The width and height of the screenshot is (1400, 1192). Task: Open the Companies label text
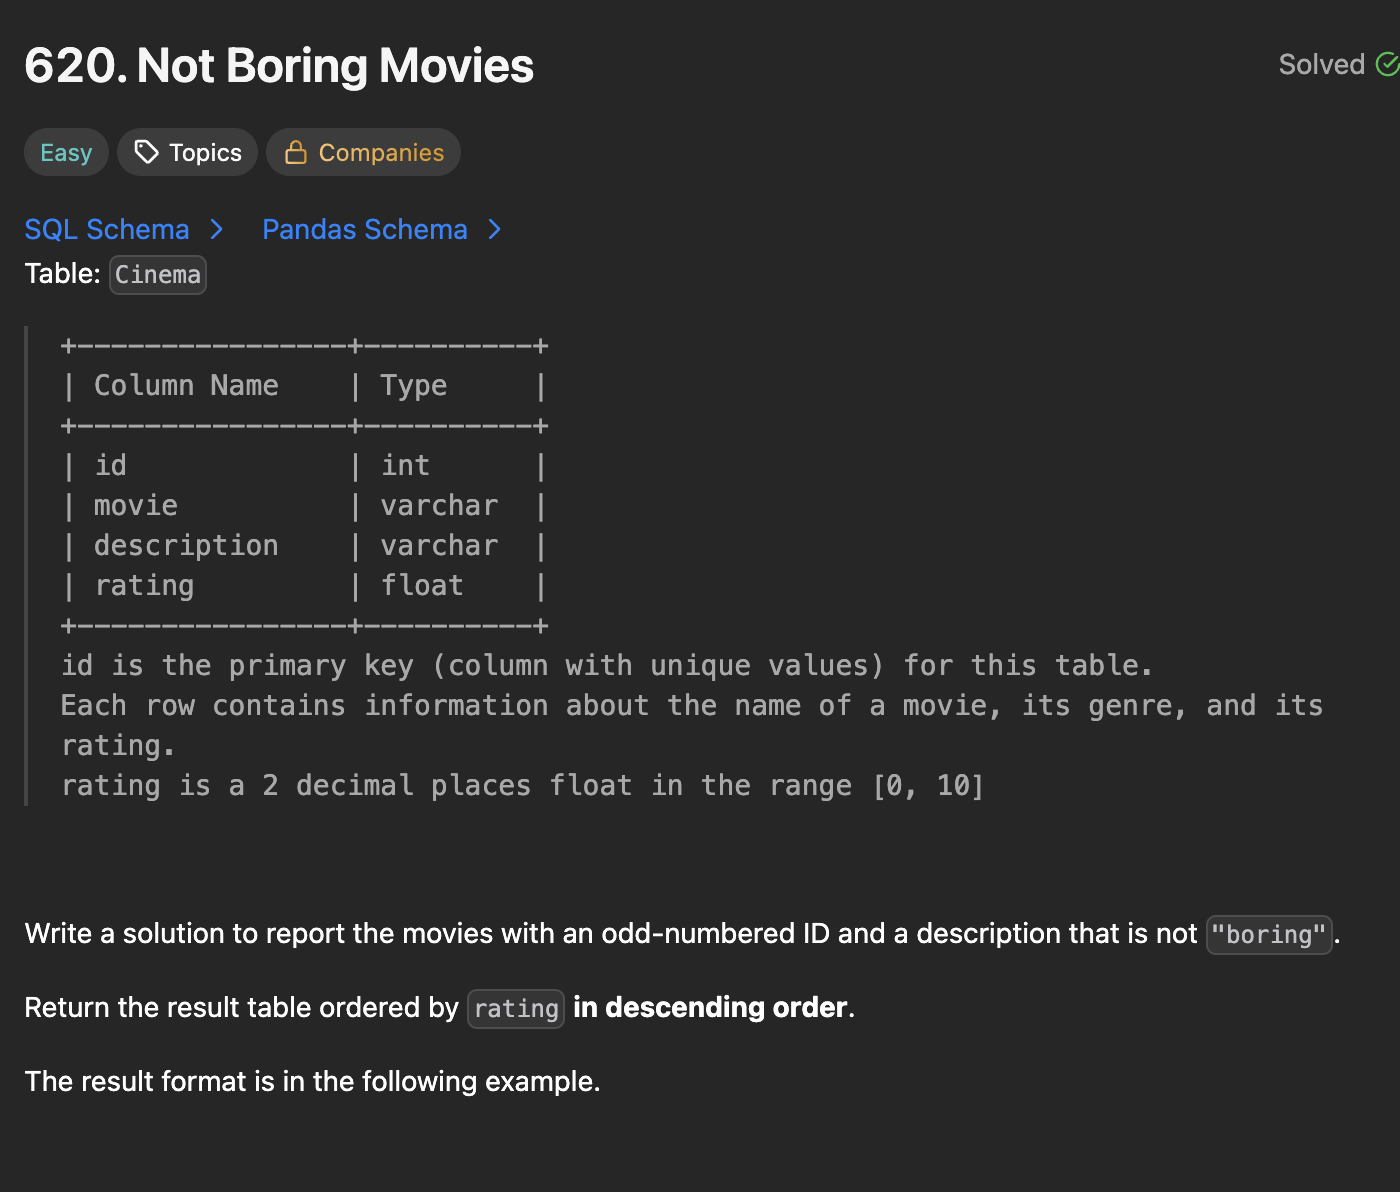[381, 152]
